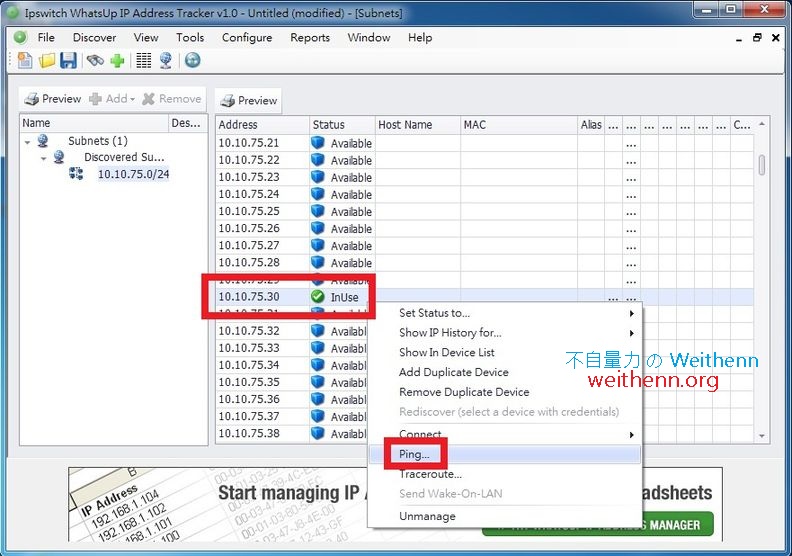Click blue shield icon for 10.10.75.21
This screenshot has width=792, height=556.
(x=317, y=143)
